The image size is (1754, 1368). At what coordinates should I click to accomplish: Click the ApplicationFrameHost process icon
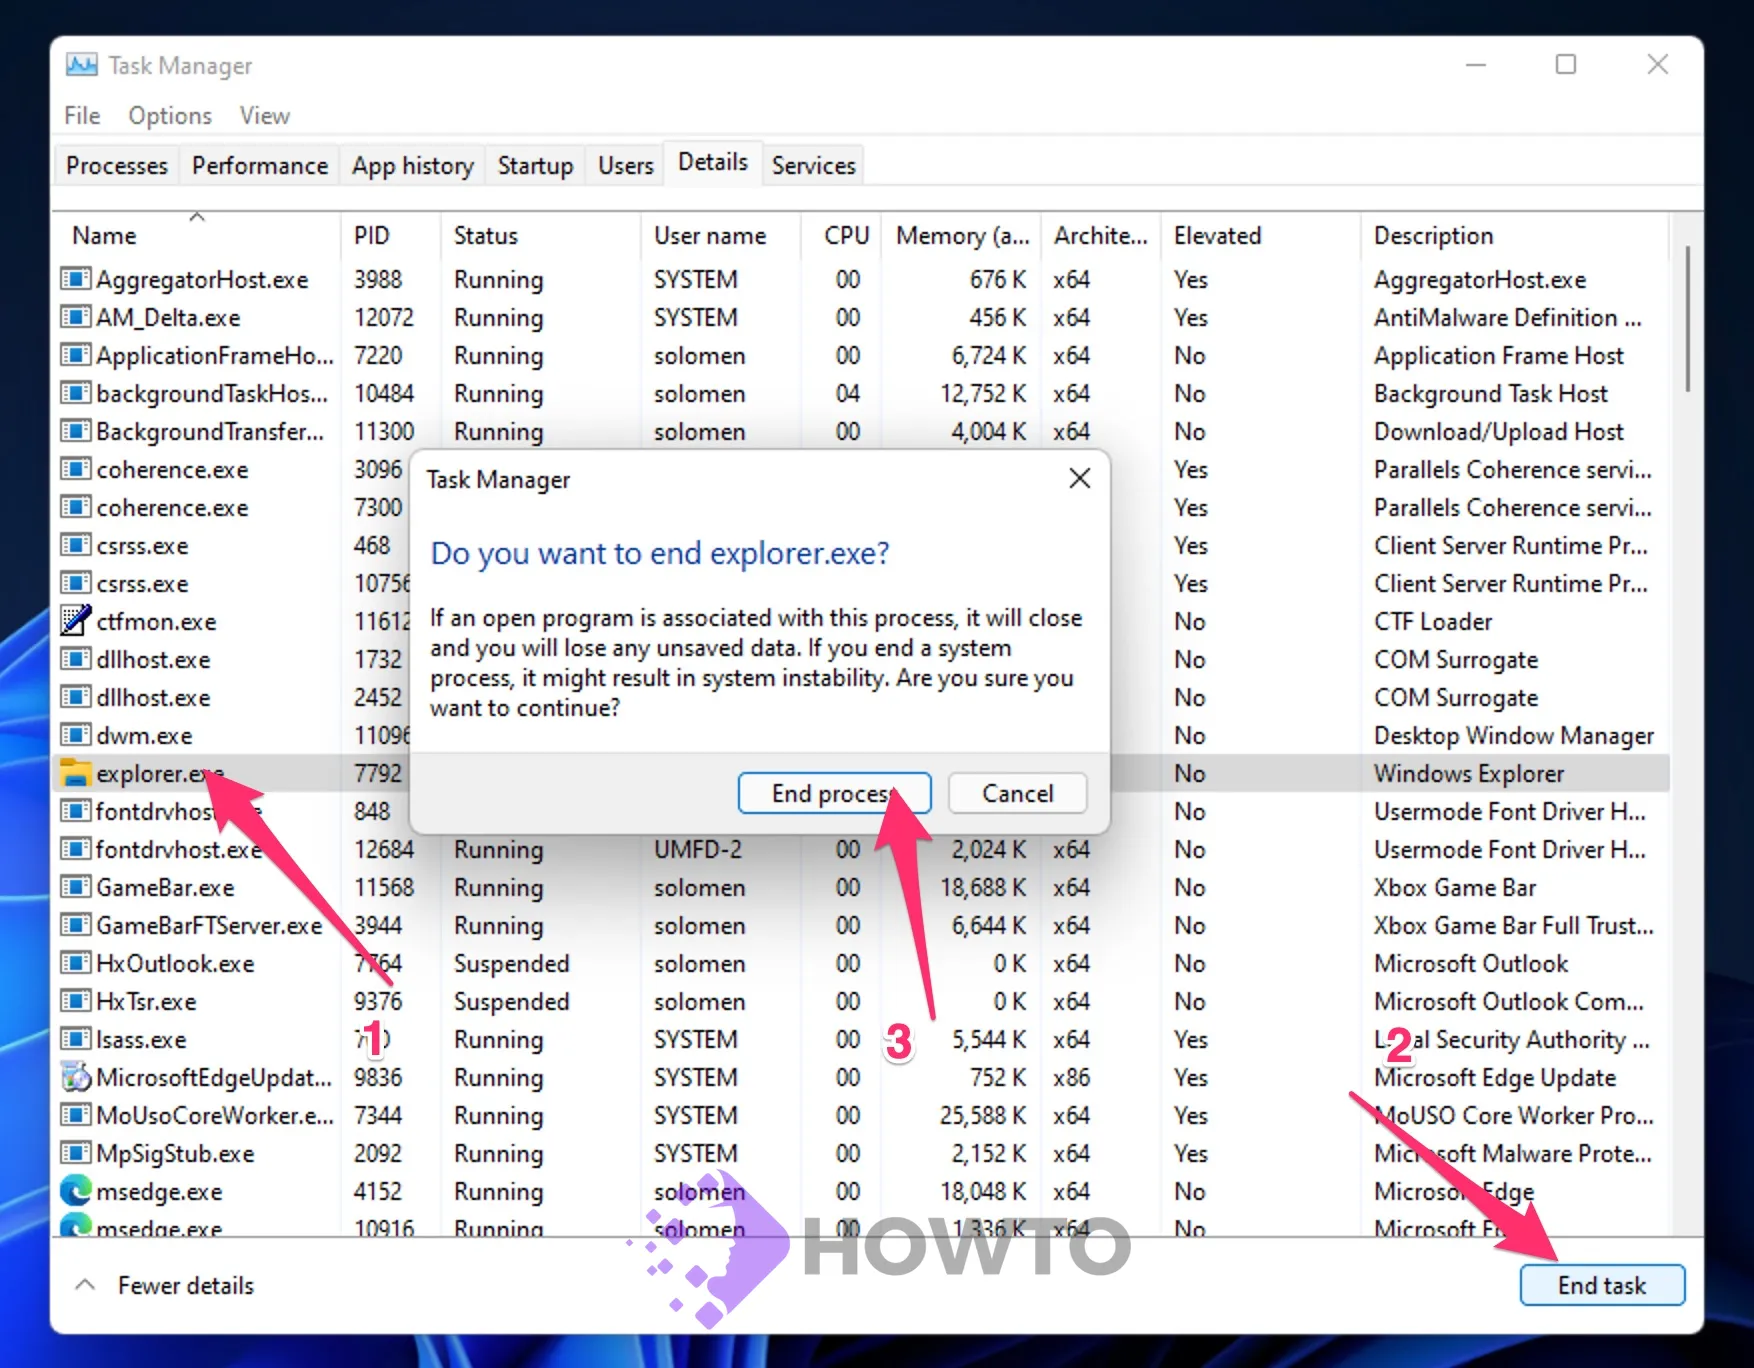[x=76, y=355]
